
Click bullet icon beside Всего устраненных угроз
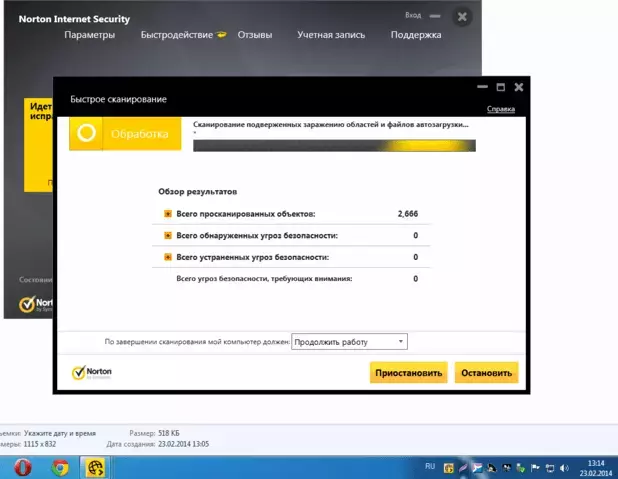168,257
